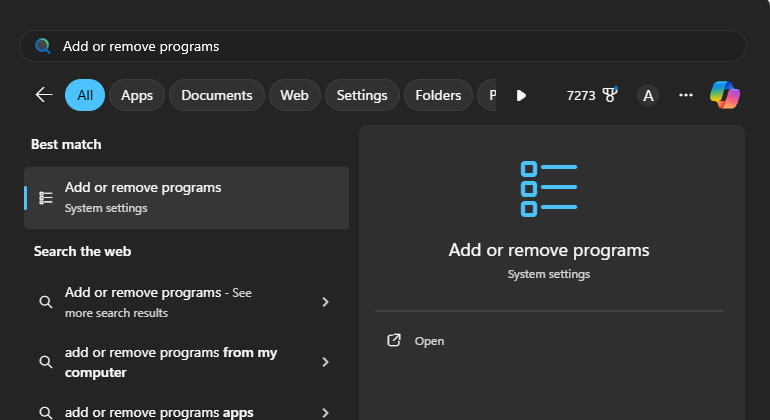770x420 pixels.
Task: Switch to the Apps filter tab
Action: click(x=137, y=95)
